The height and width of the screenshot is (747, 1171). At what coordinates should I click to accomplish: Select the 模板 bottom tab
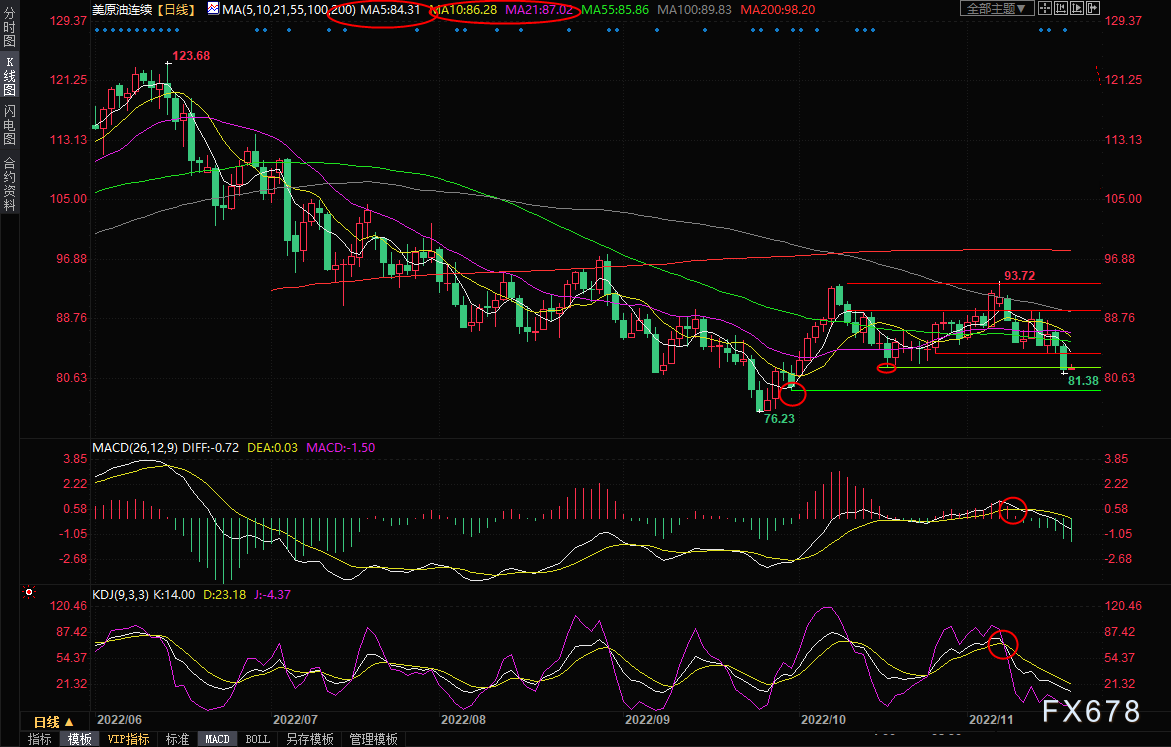80,739
